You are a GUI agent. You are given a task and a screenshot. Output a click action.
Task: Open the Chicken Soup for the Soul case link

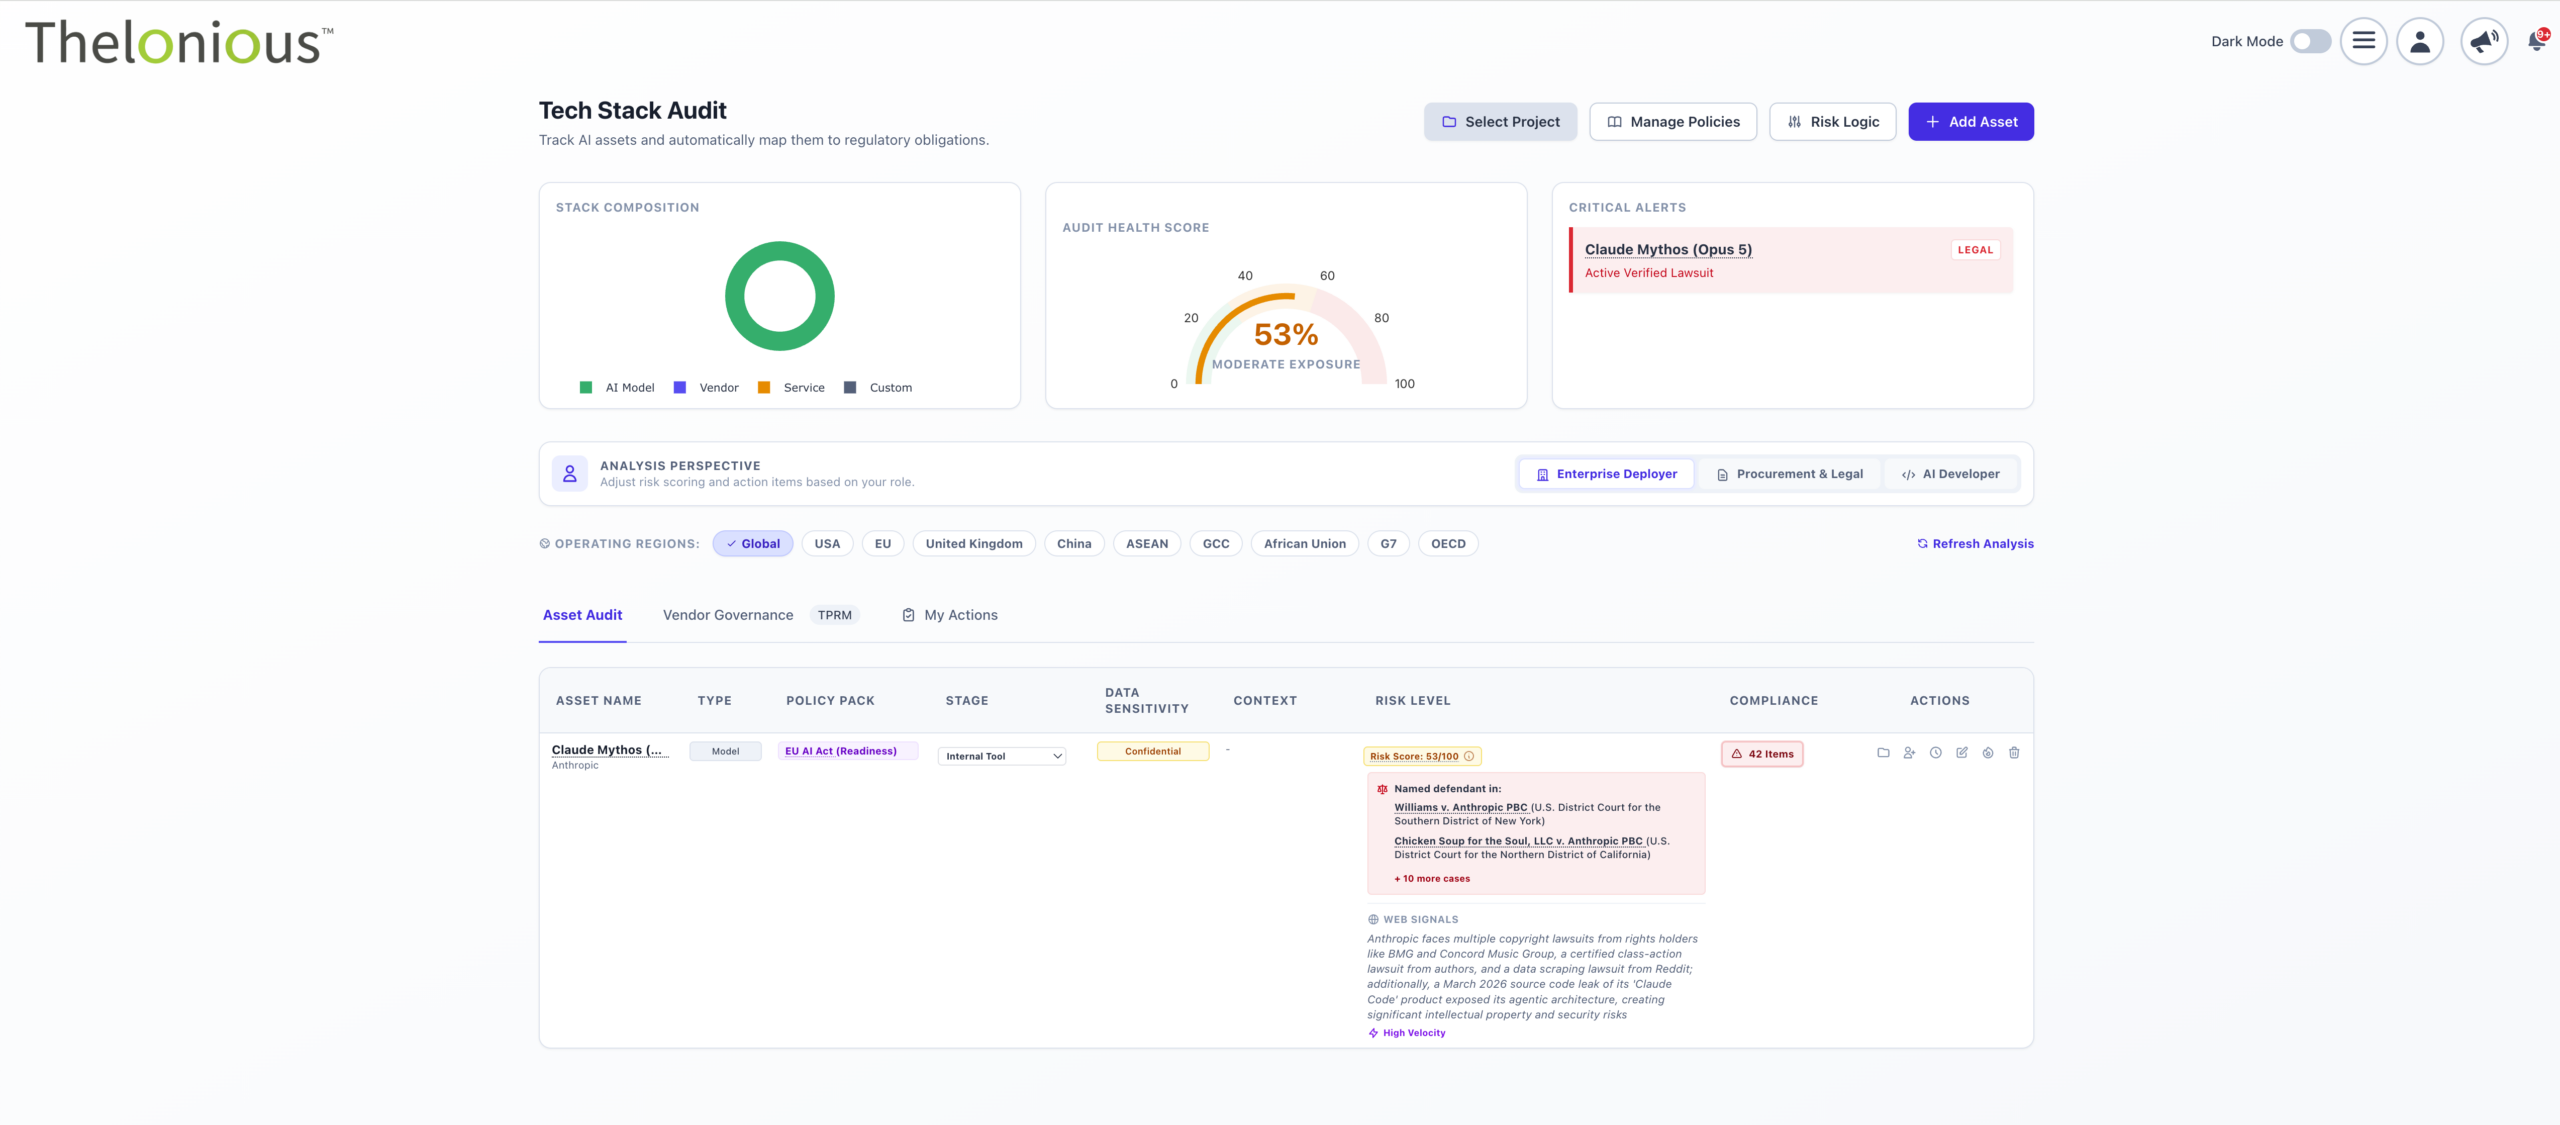[x=1518, y=842]
